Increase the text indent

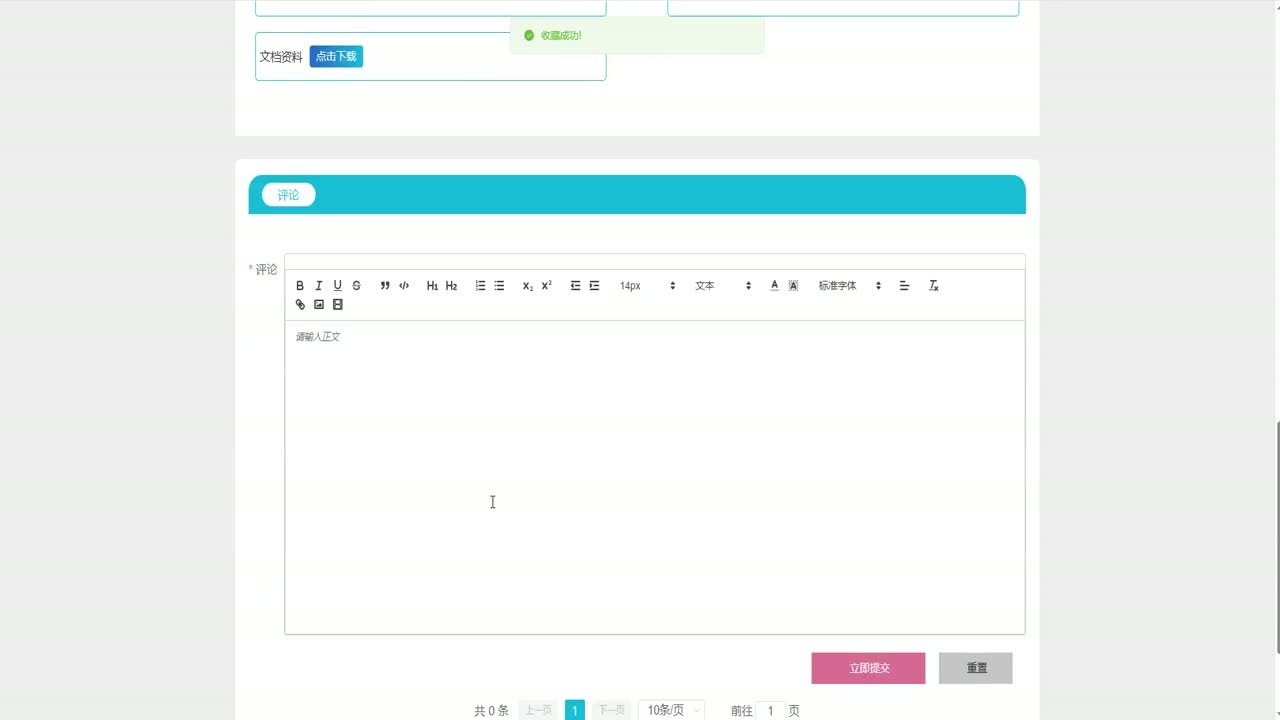point(594,286)
